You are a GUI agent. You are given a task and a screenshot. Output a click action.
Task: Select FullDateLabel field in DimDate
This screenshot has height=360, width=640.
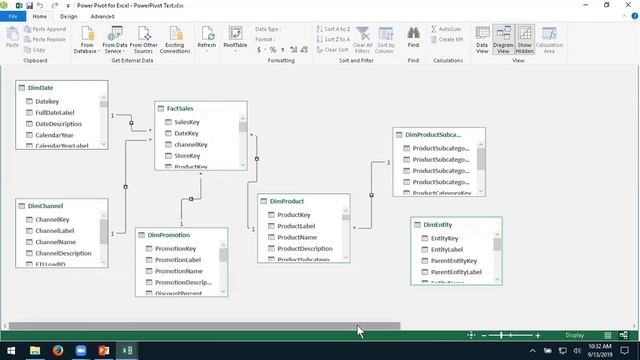(x=55, y=112)
